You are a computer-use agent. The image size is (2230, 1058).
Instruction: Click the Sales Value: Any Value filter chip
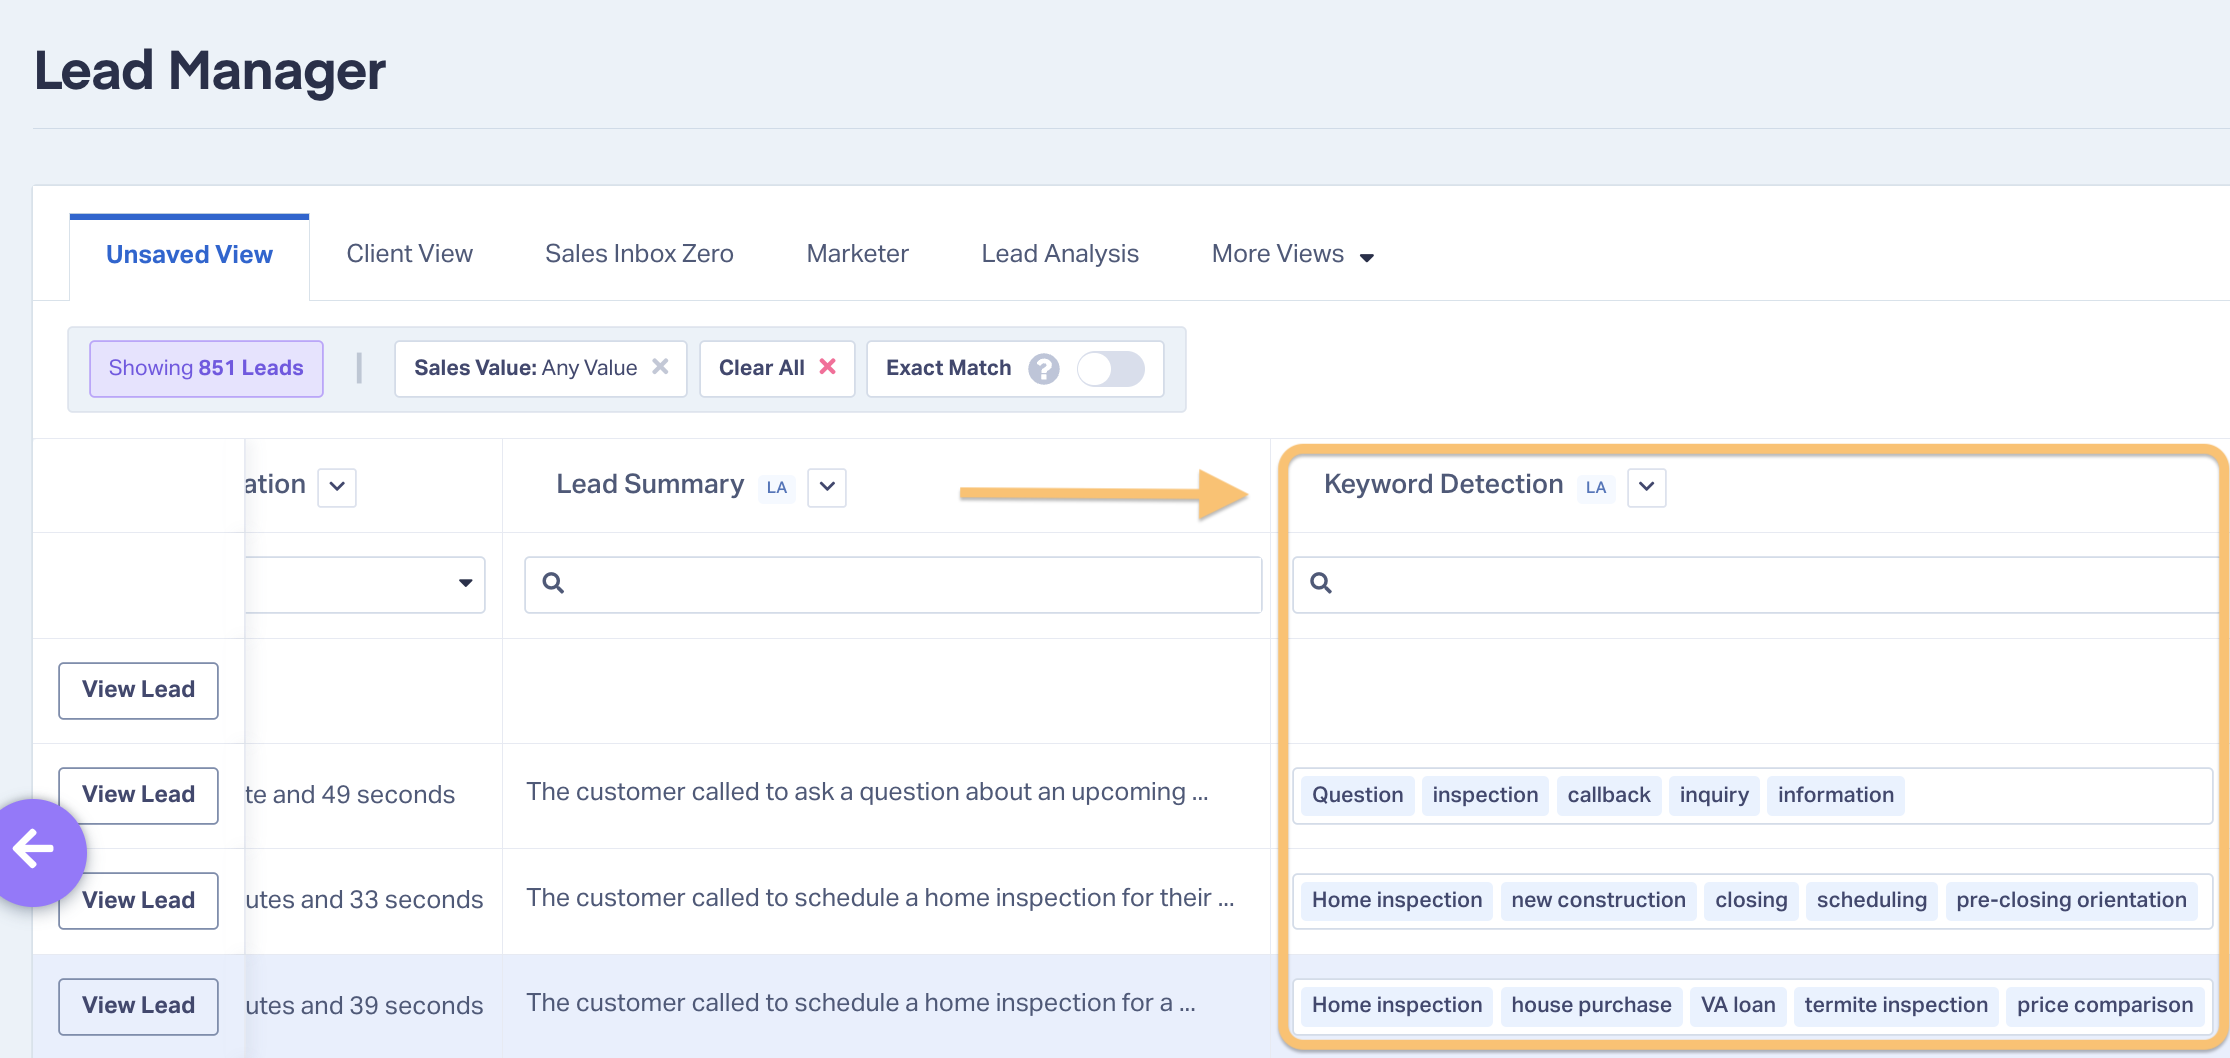(x=540, y=369)
